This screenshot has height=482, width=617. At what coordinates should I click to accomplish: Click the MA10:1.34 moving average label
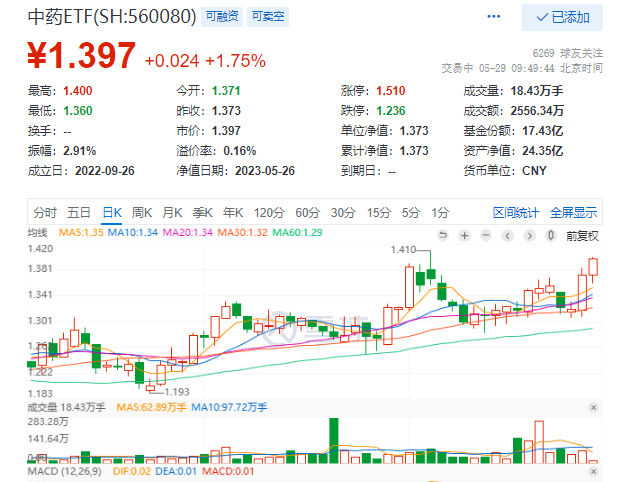(133, 233)
